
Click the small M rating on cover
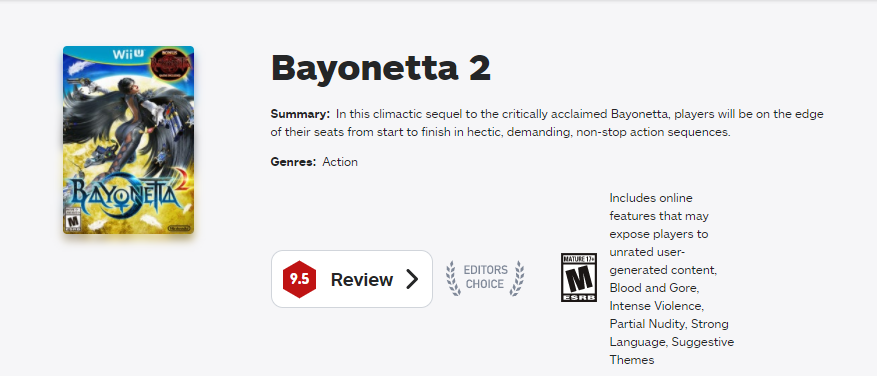[x=72, y=219]
